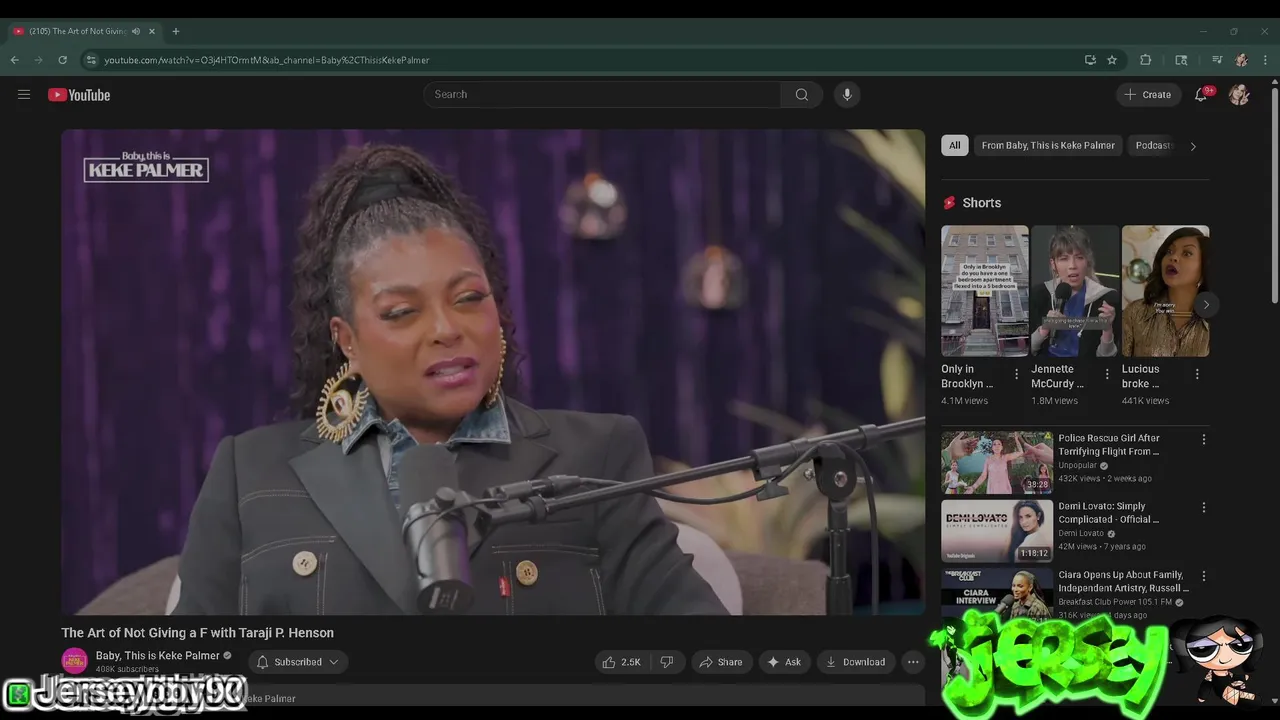Viewport: 1280px width, 720px height.
Task: Click the Ask button
Action: 784,662
